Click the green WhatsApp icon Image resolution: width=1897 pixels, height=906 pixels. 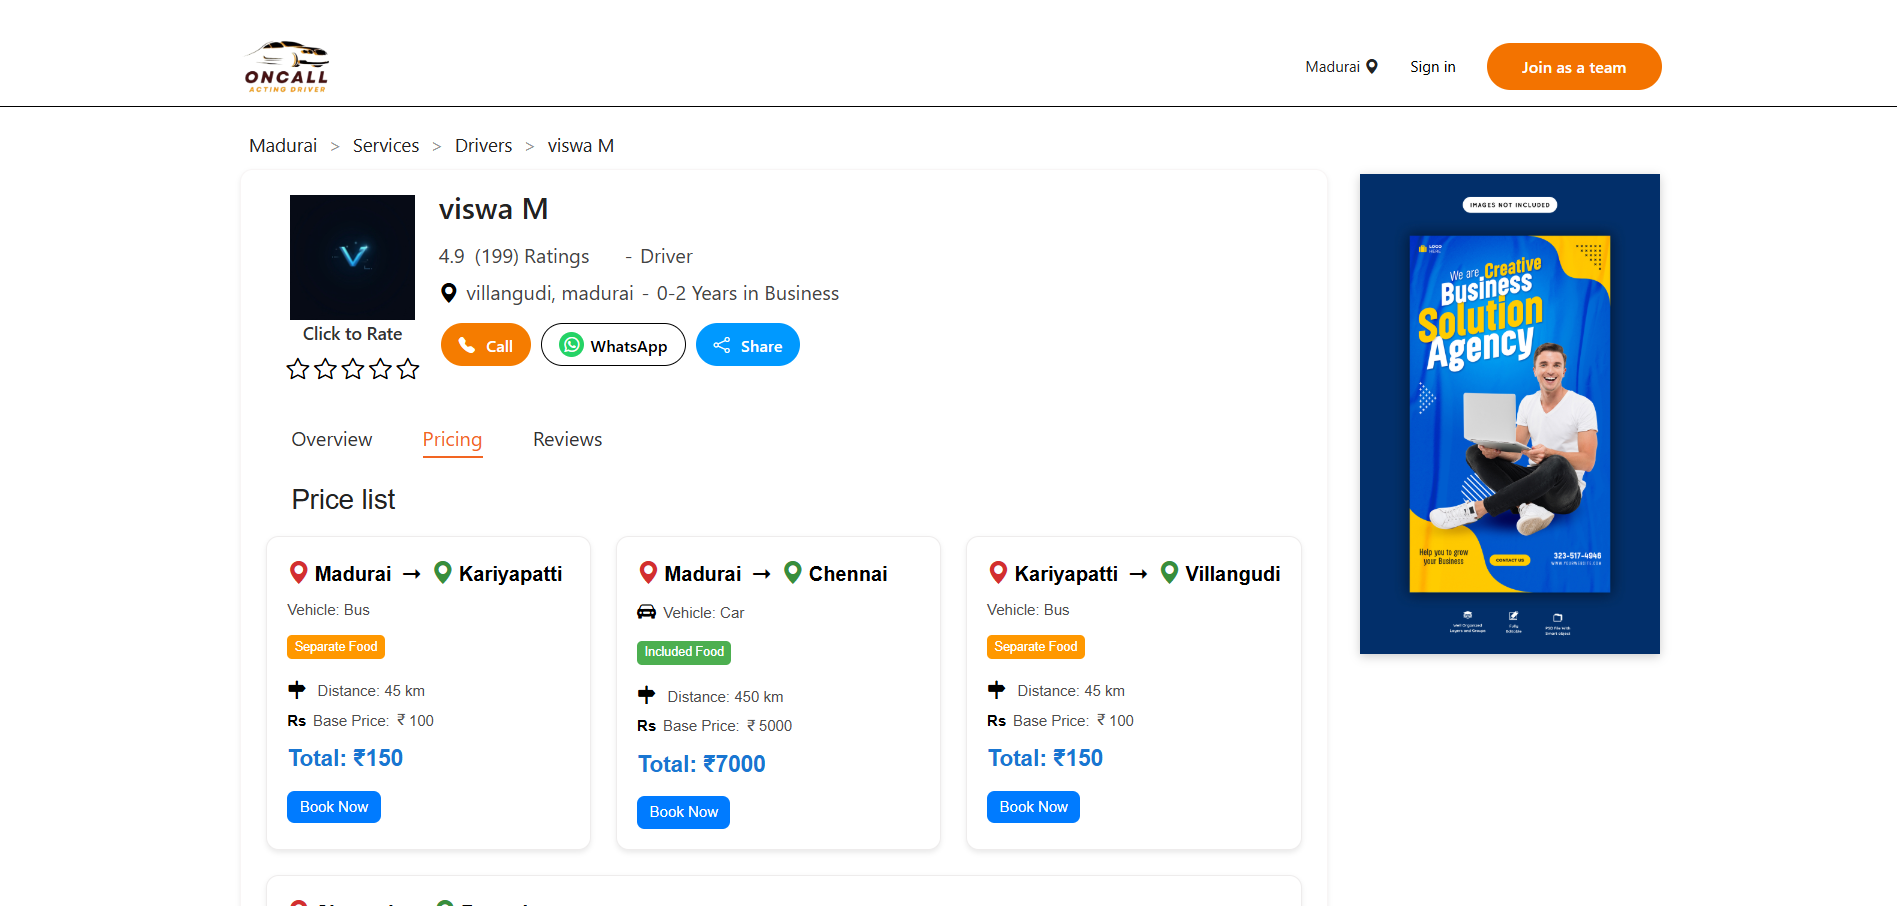571,345
